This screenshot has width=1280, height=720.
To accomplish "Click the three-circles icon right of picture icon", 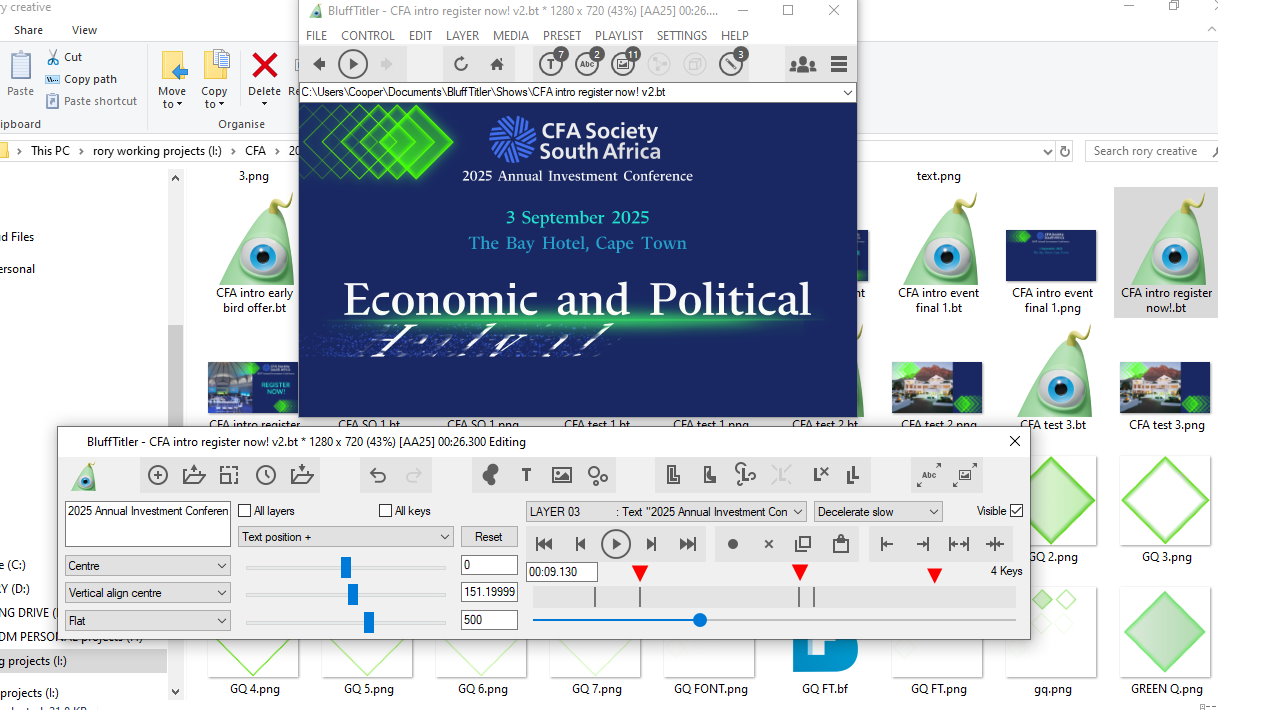I will (598, 476).
